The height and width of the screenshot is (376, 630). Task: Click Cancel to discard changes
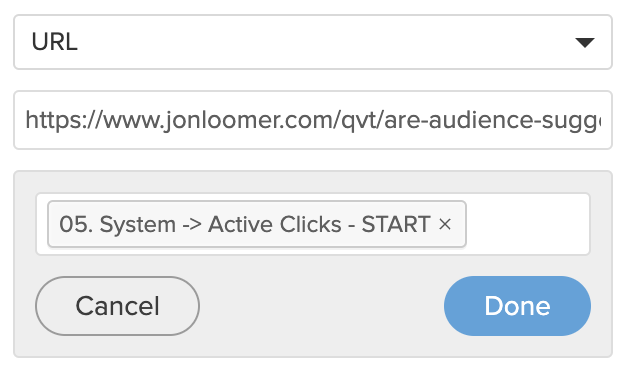point(117,306)
